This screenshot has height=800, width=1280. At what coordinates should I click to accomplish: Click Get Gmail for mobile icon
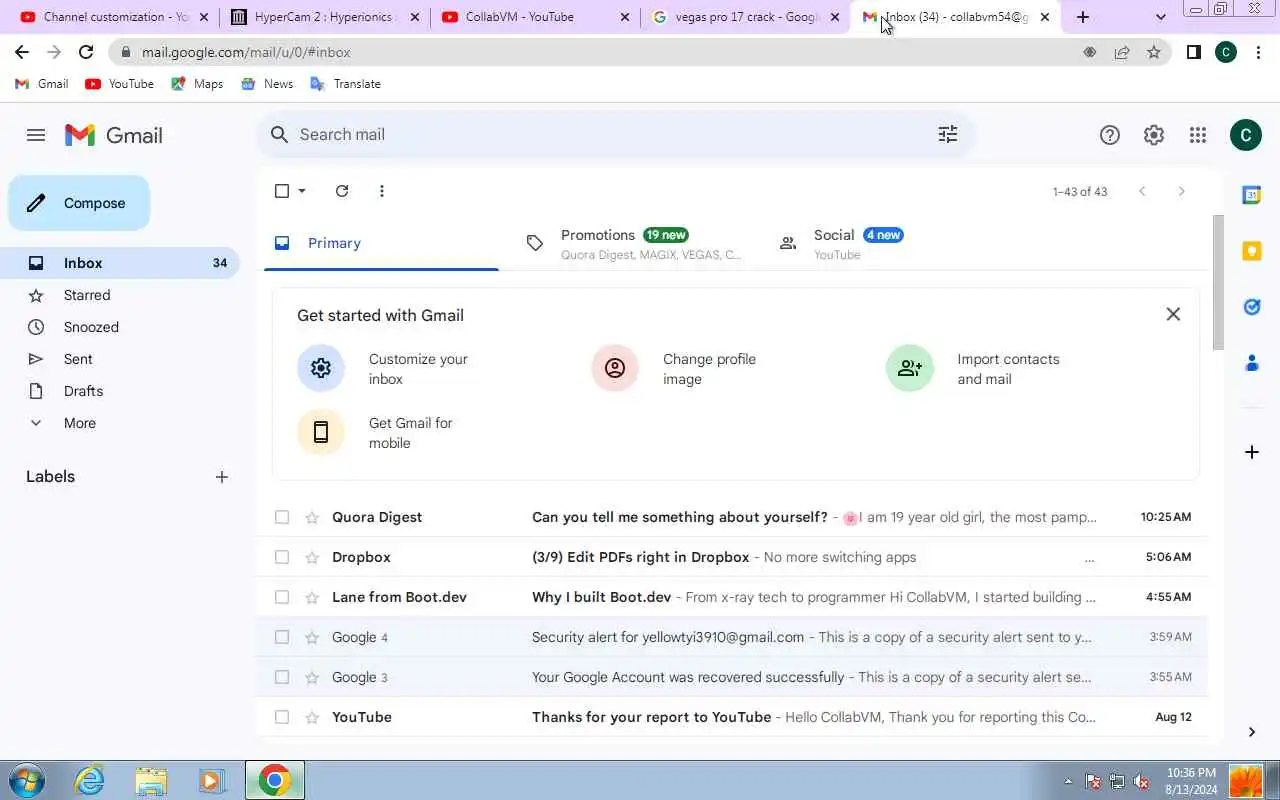point(321,432)
